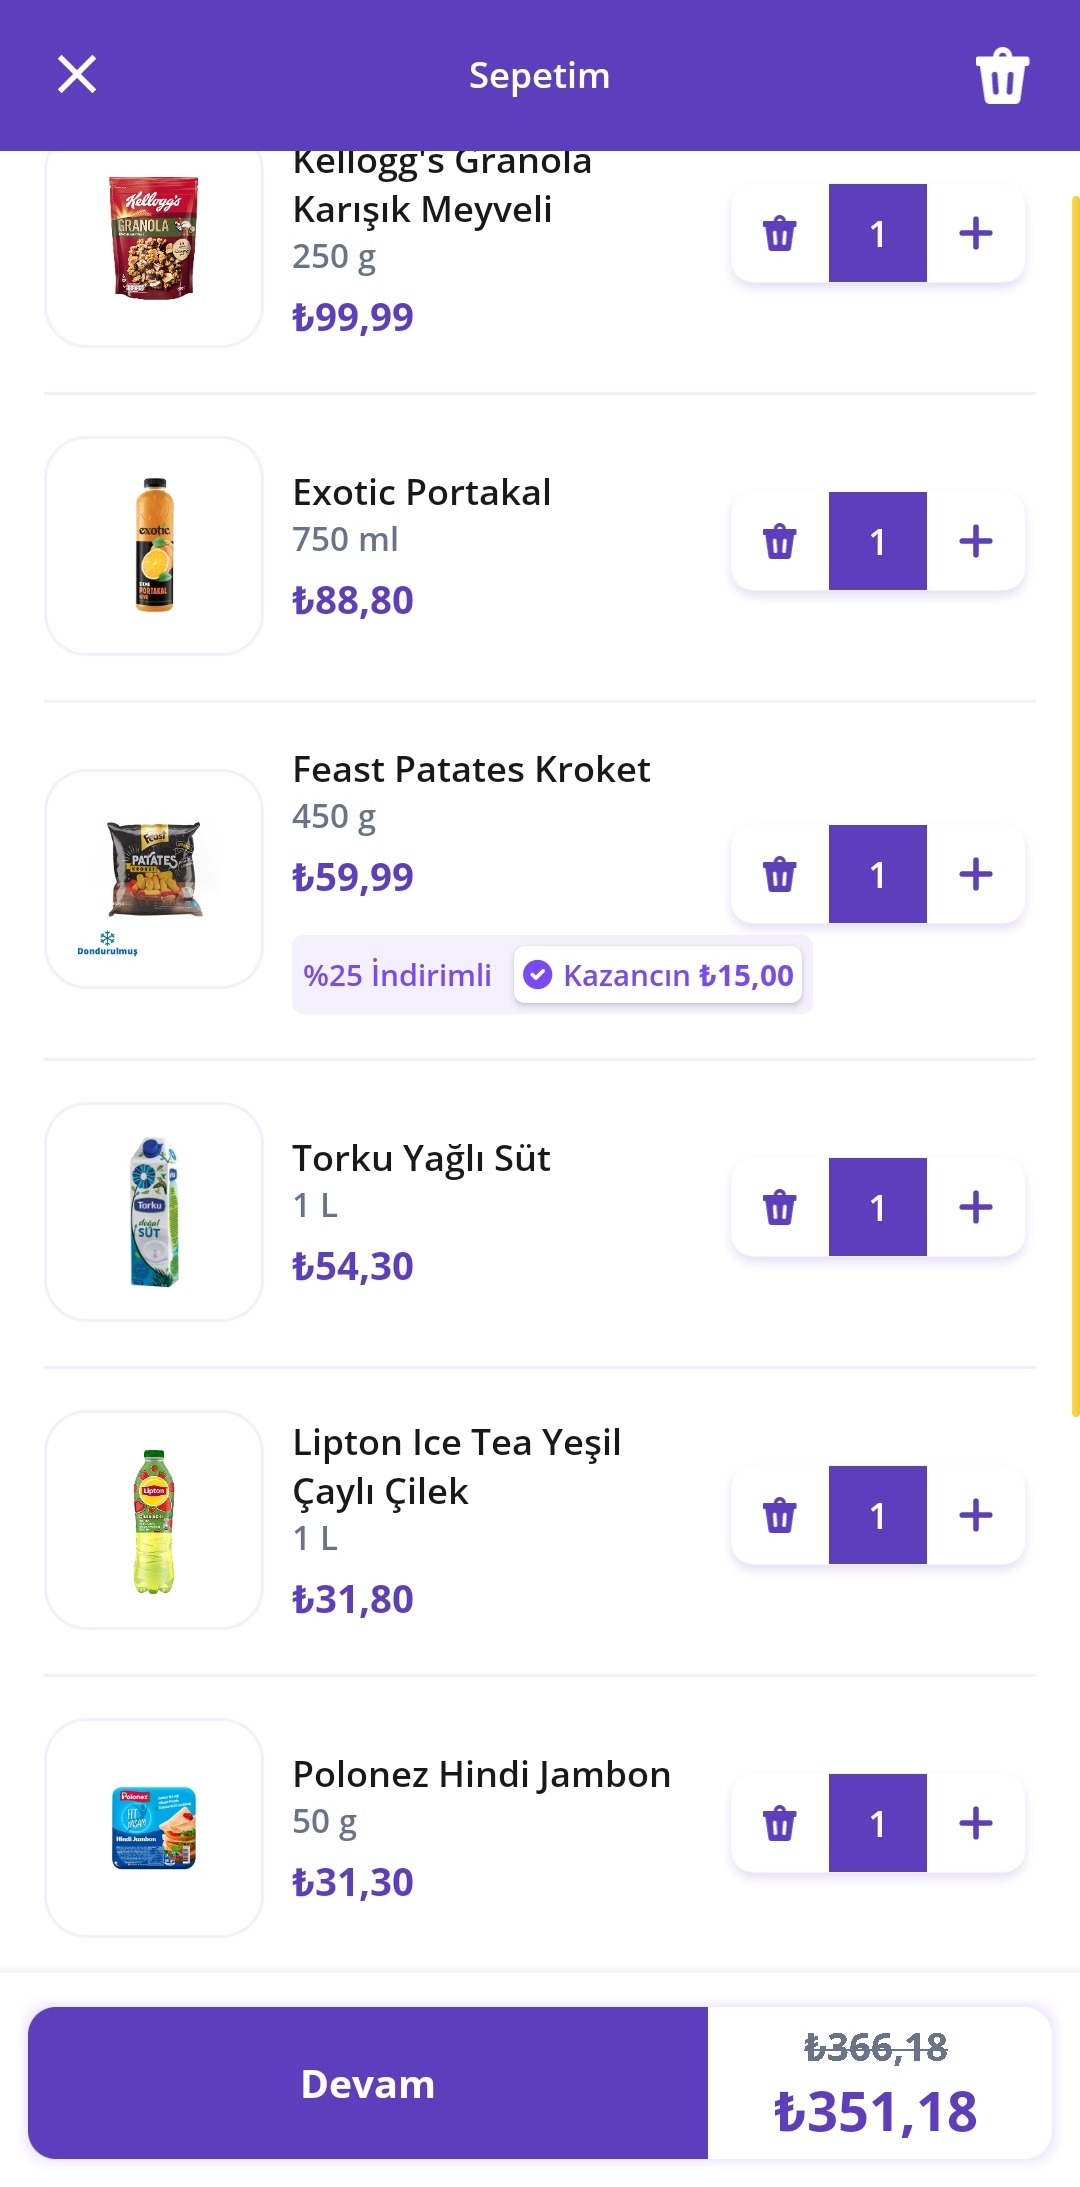Increase Kellogg's Granola quantity
Image resolution: width=1080 pixels, height=2187 pixels.
click(976, 234)
